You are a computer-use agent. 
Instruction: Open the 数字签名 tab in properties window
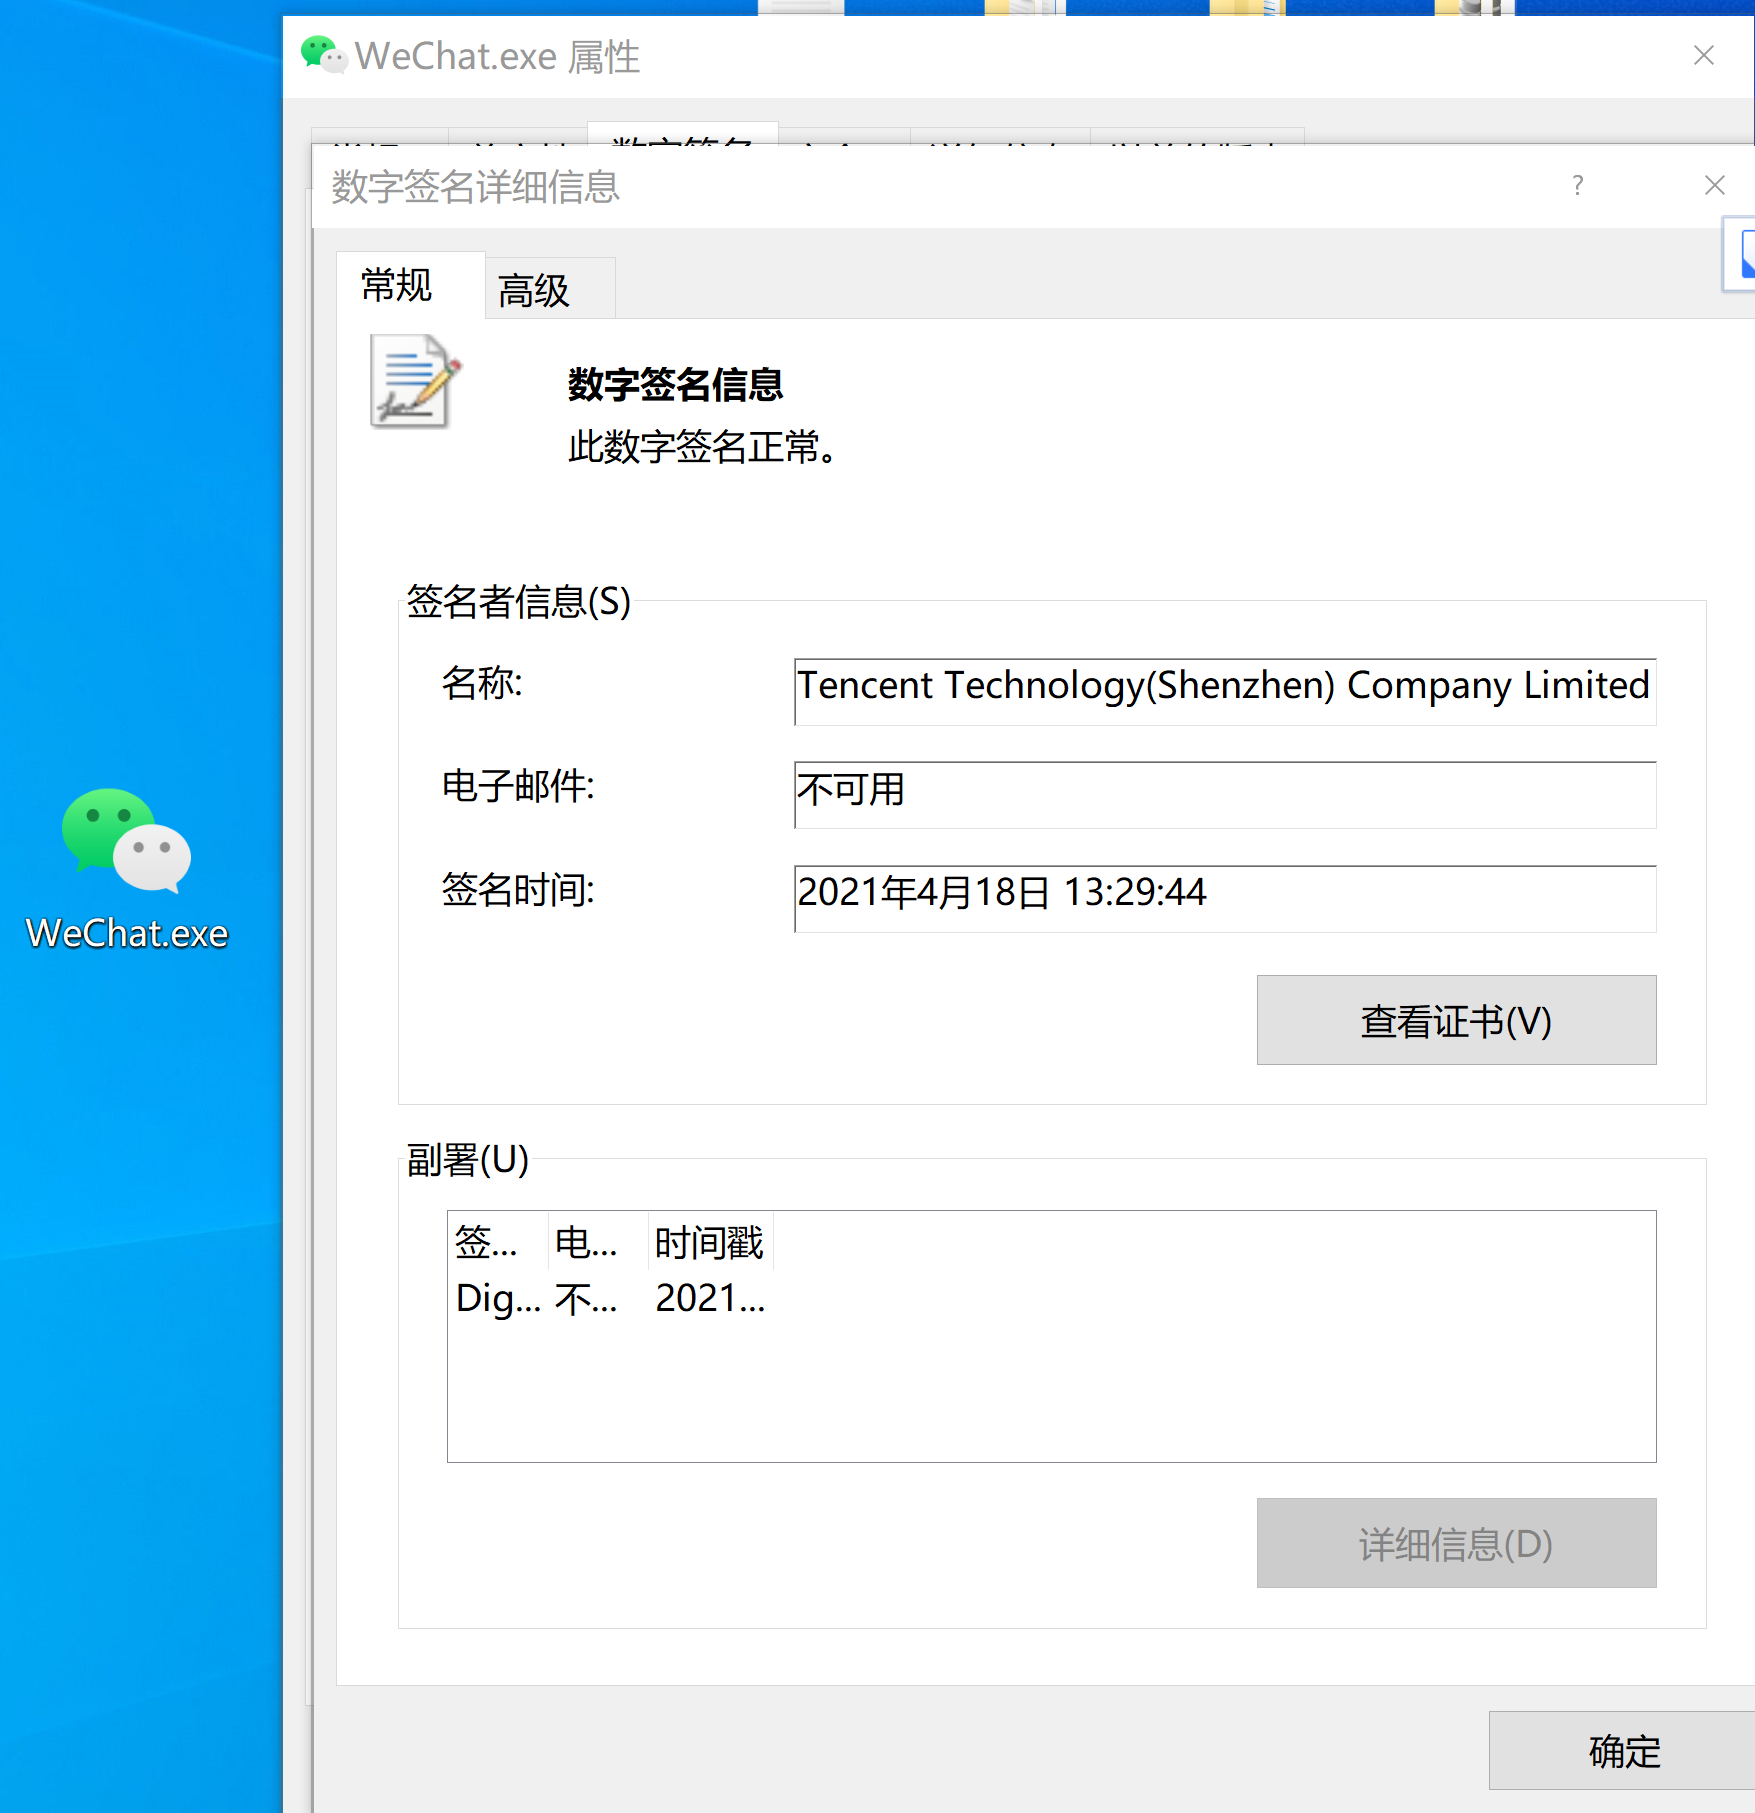click(682, 134)
